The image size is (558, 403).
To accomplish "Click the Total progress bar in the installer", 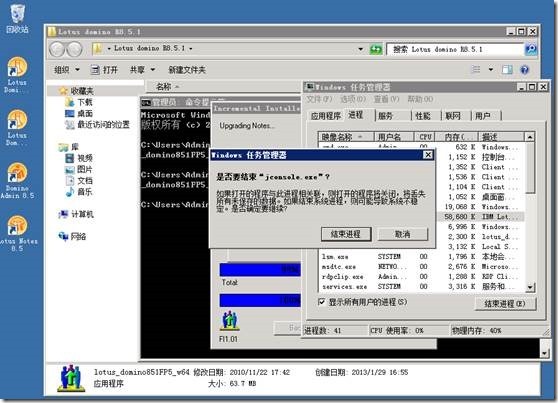I will pyautogui.click(x=260, y=300).
